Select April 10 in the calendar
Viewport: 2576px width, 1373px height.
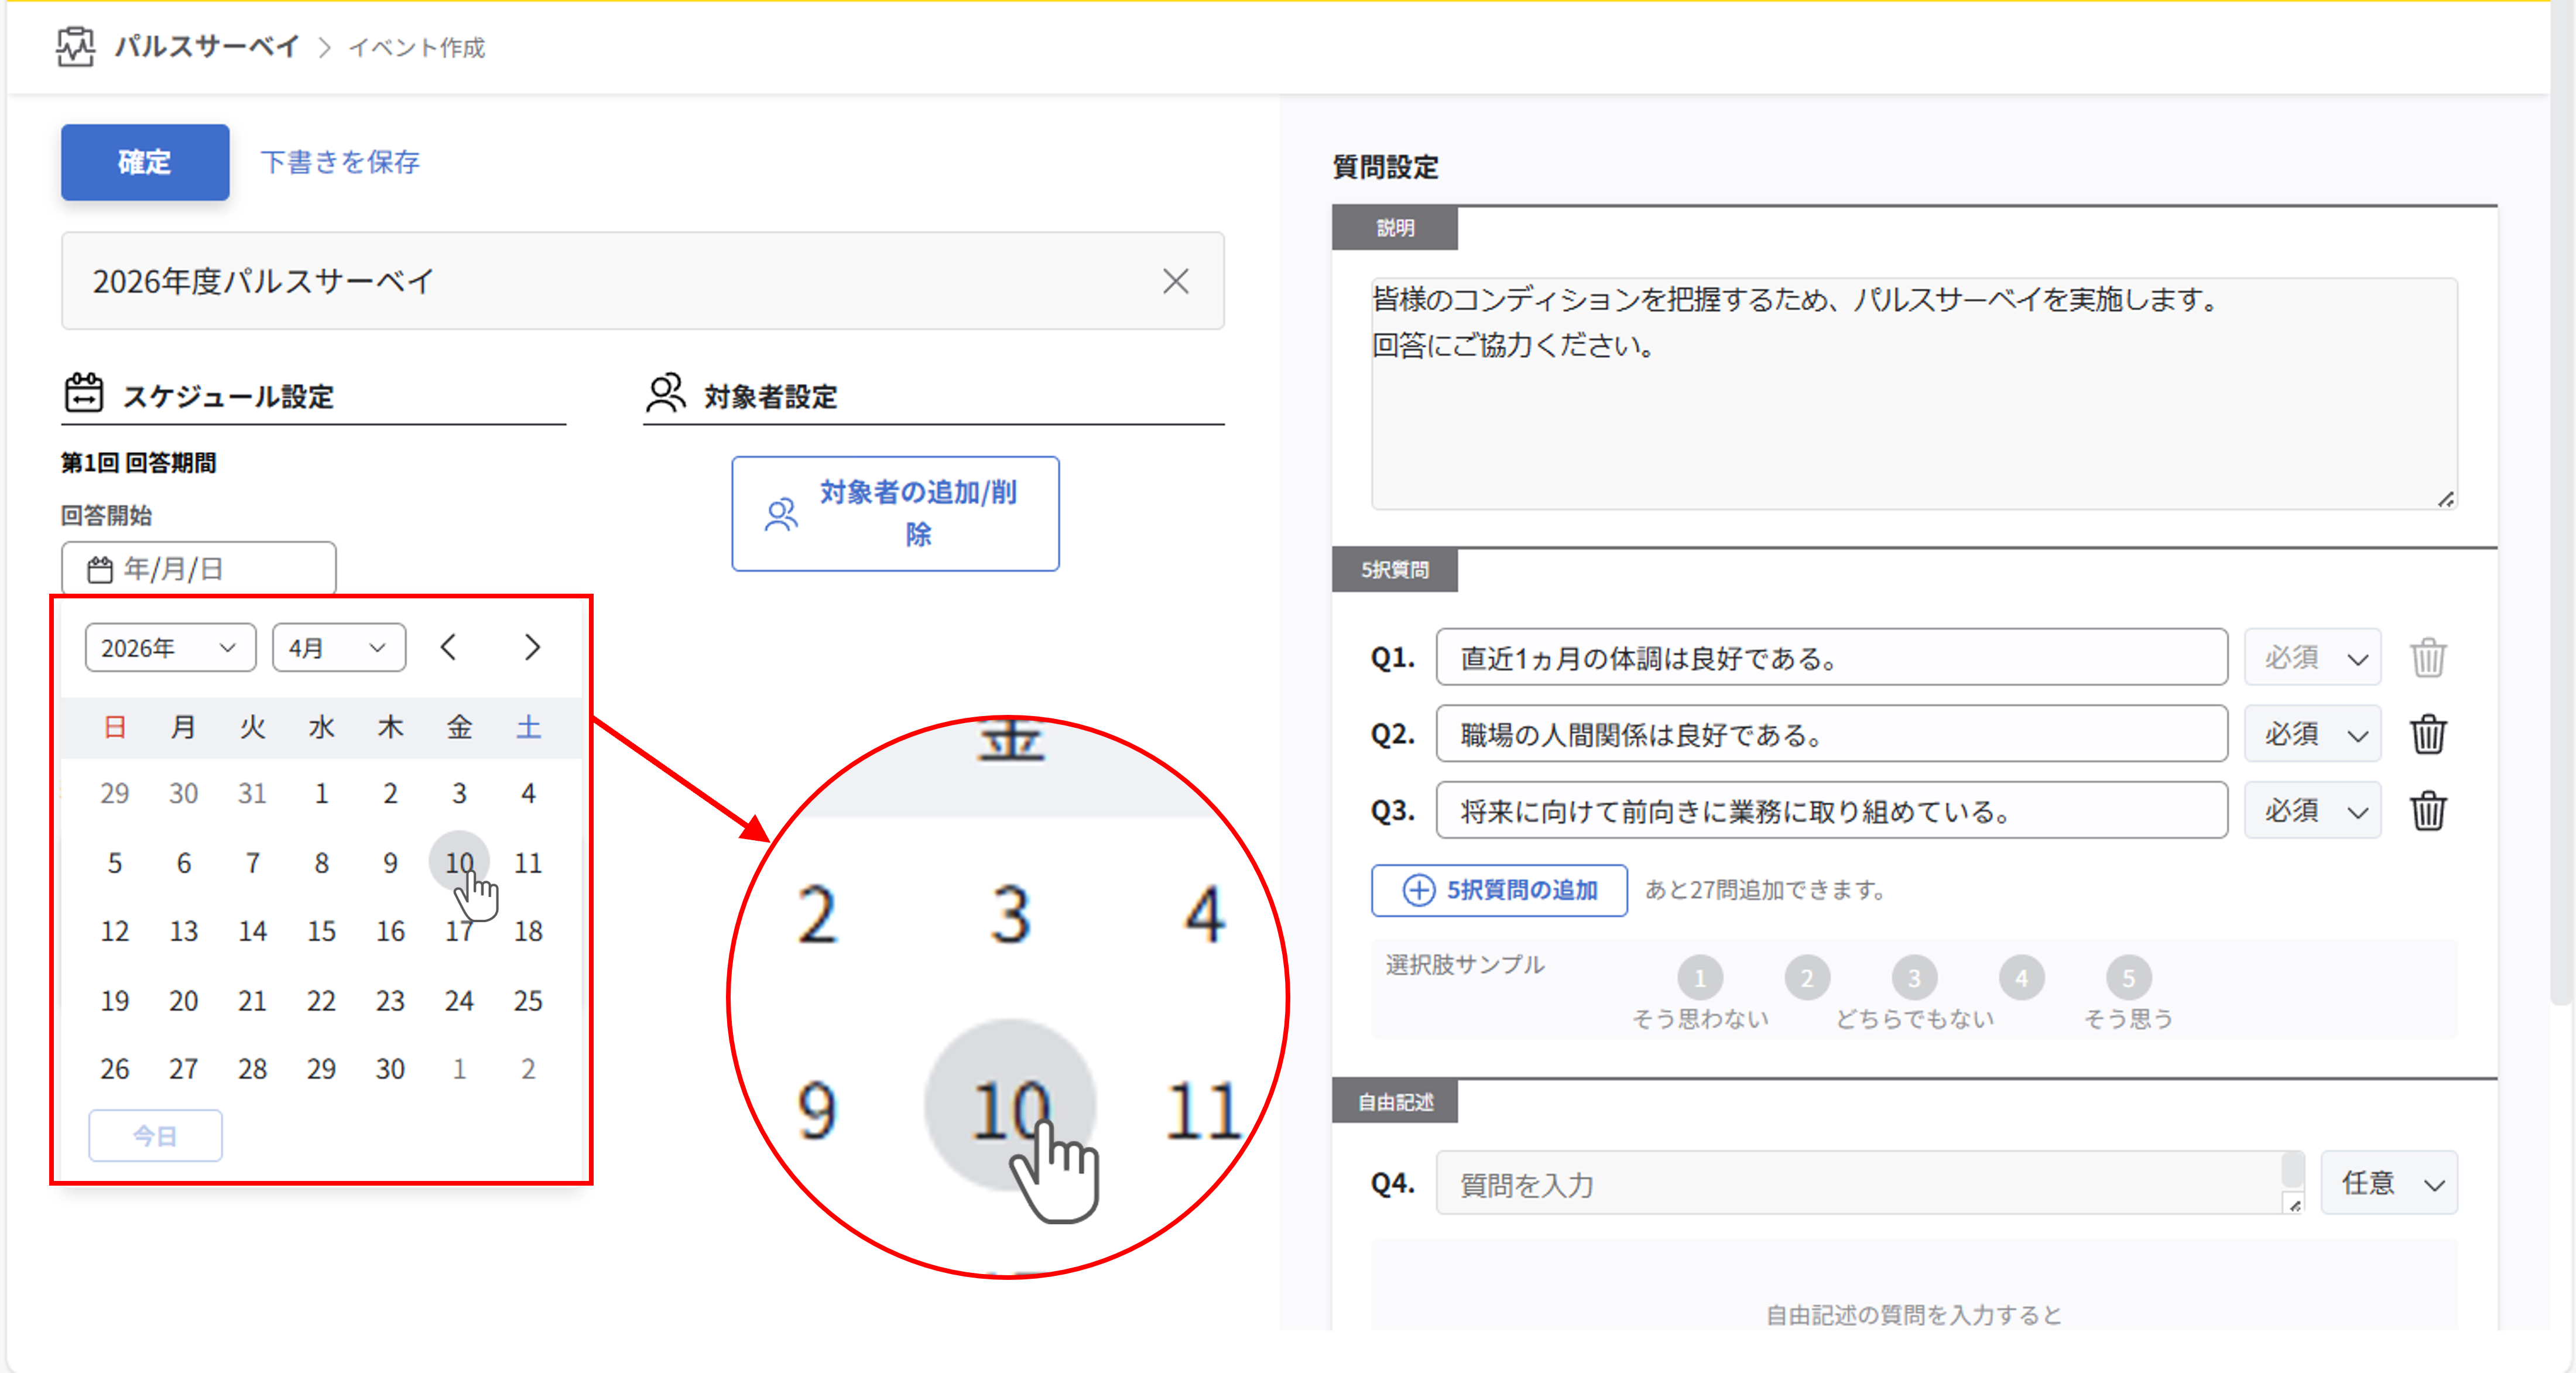pos(459,862)
